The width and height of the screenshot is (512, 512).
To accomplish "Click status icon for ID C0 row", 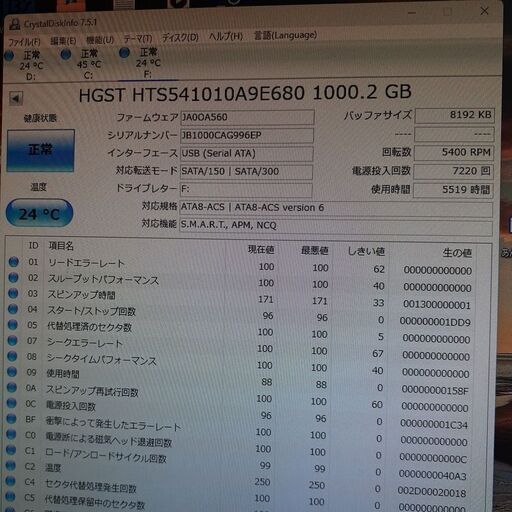I will tap(11, 434).
